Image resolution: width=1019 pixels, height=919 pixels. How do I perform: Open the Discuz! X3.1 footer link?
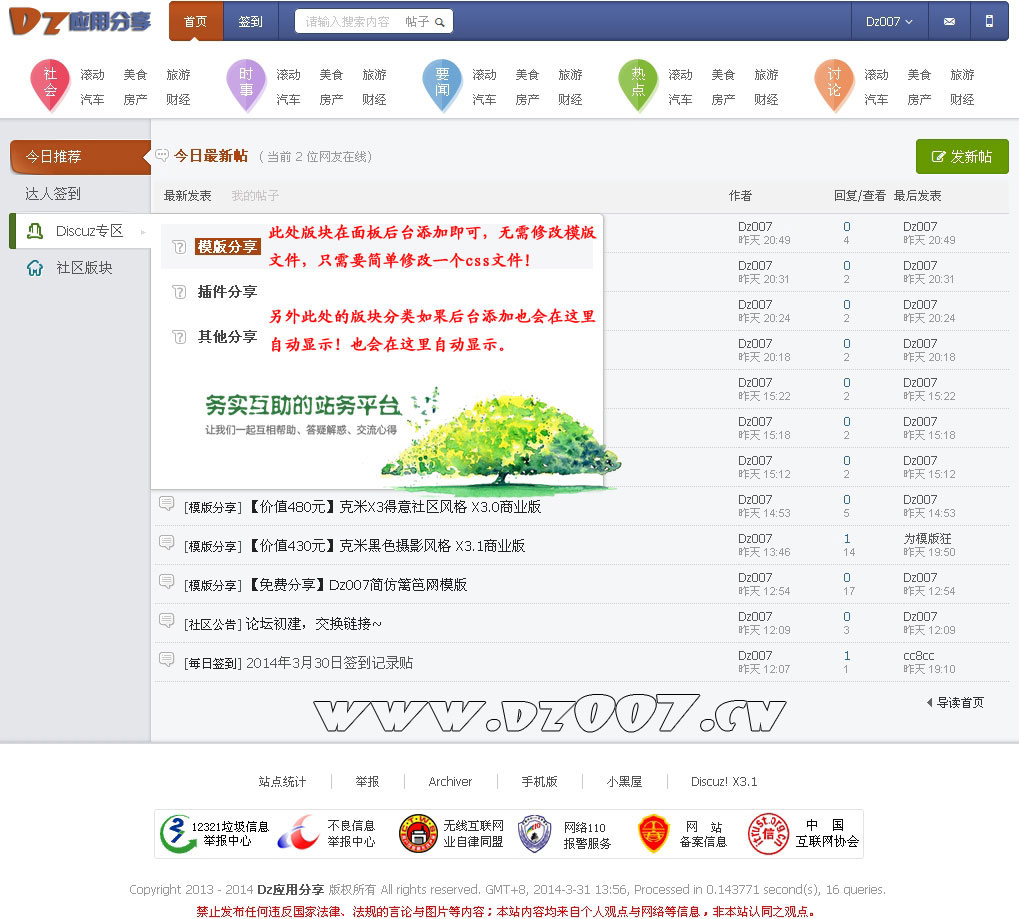[x=724, y=781]
